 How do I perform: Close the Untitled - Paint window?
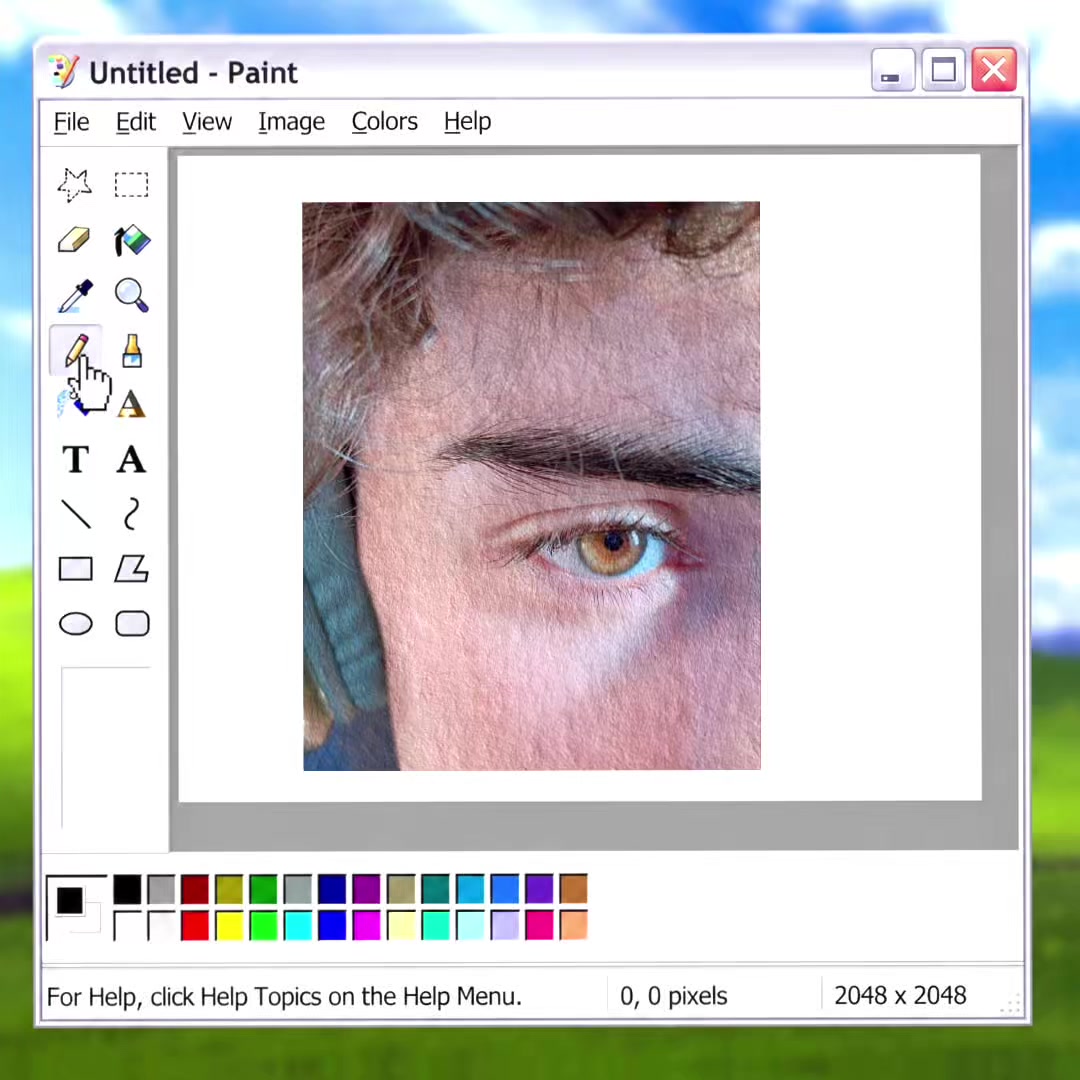click(x=993, y=70)
